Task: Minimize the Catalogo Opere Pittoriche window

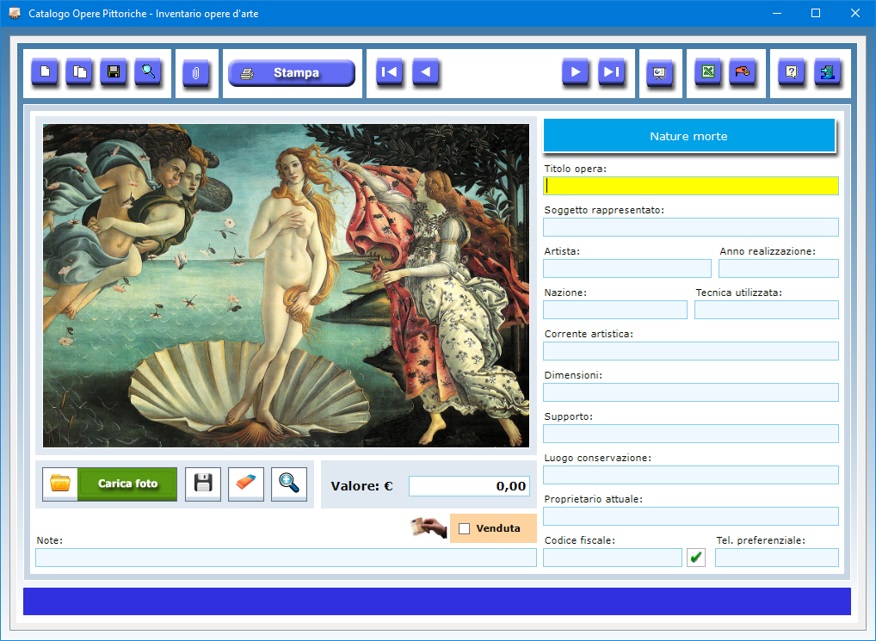Action: tap(777, 13)
